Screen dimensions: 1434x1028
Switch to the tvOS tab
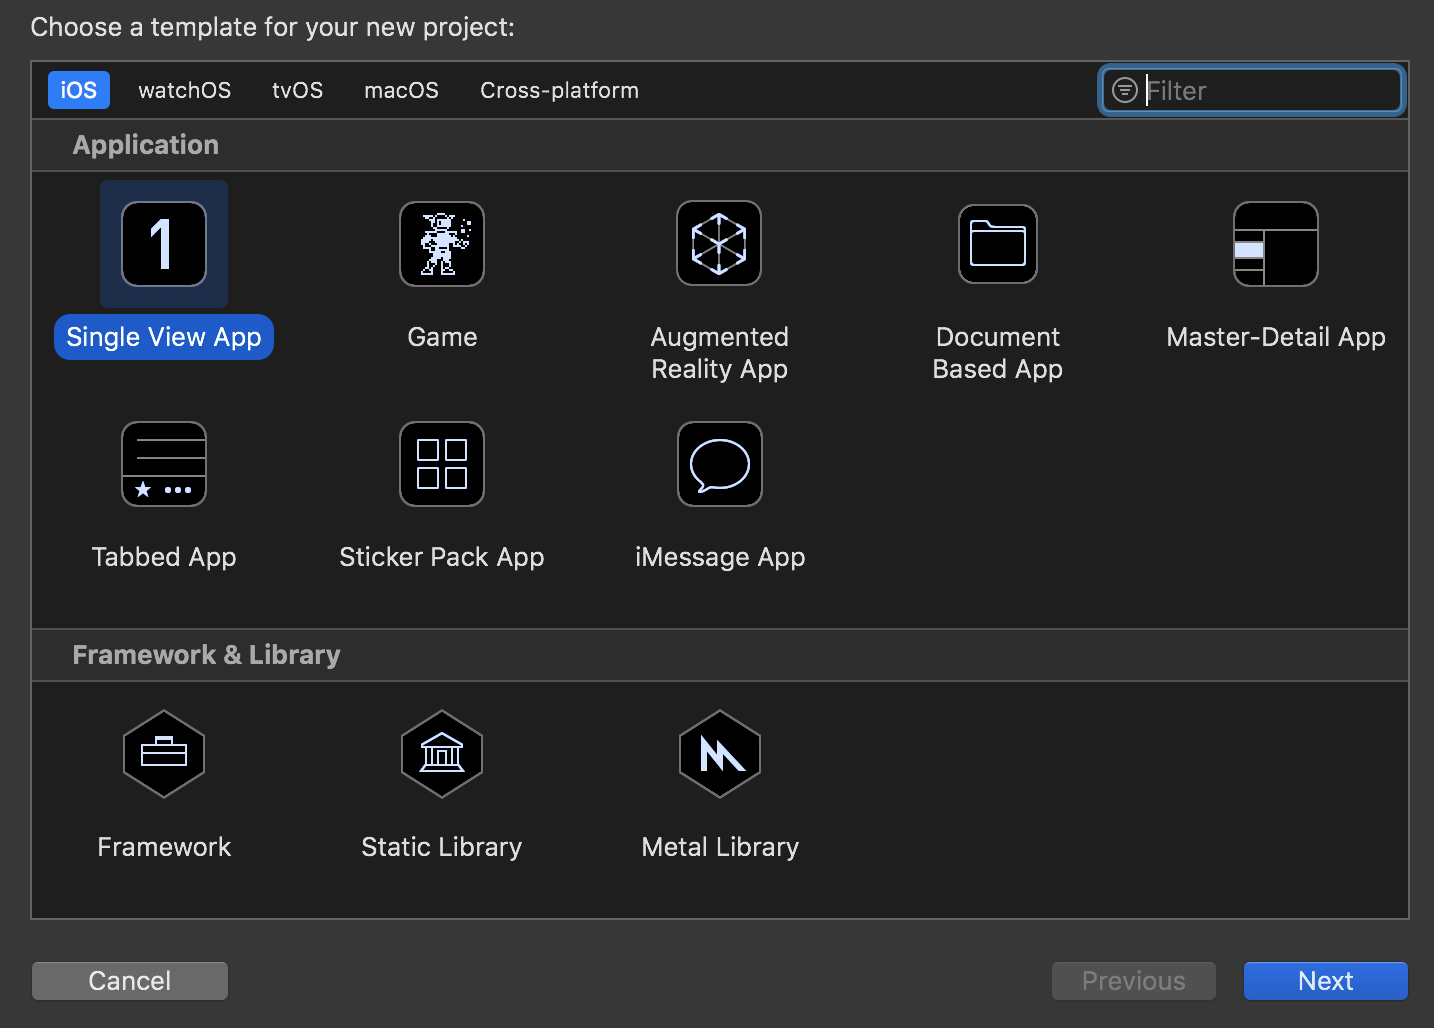point(298,90)
